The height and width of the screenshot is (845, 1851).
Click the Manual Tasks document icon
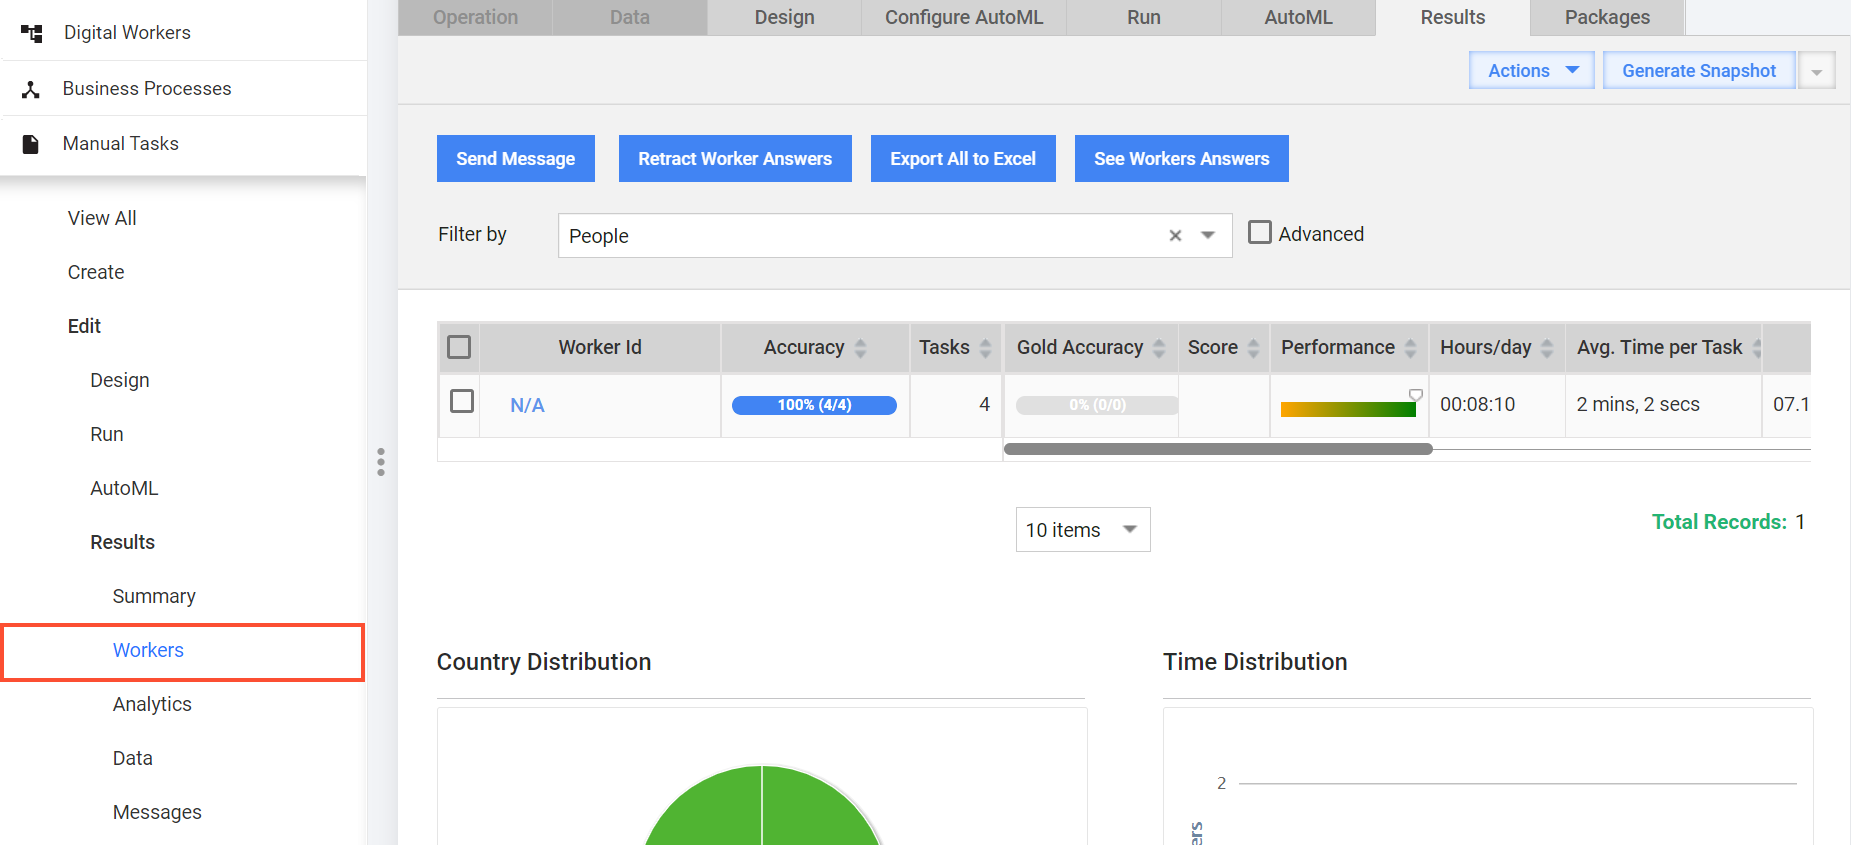pos(31,144)
